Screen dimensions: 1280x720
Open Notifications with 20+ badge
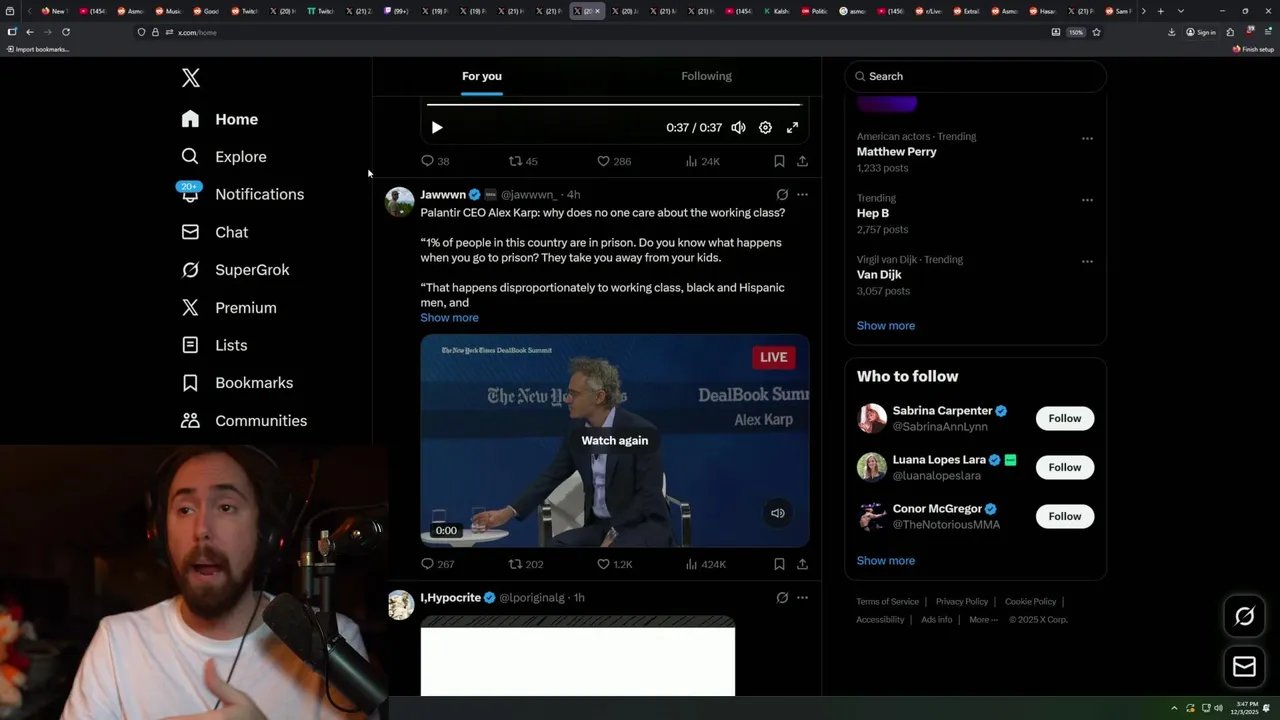[x=242, y=194]
